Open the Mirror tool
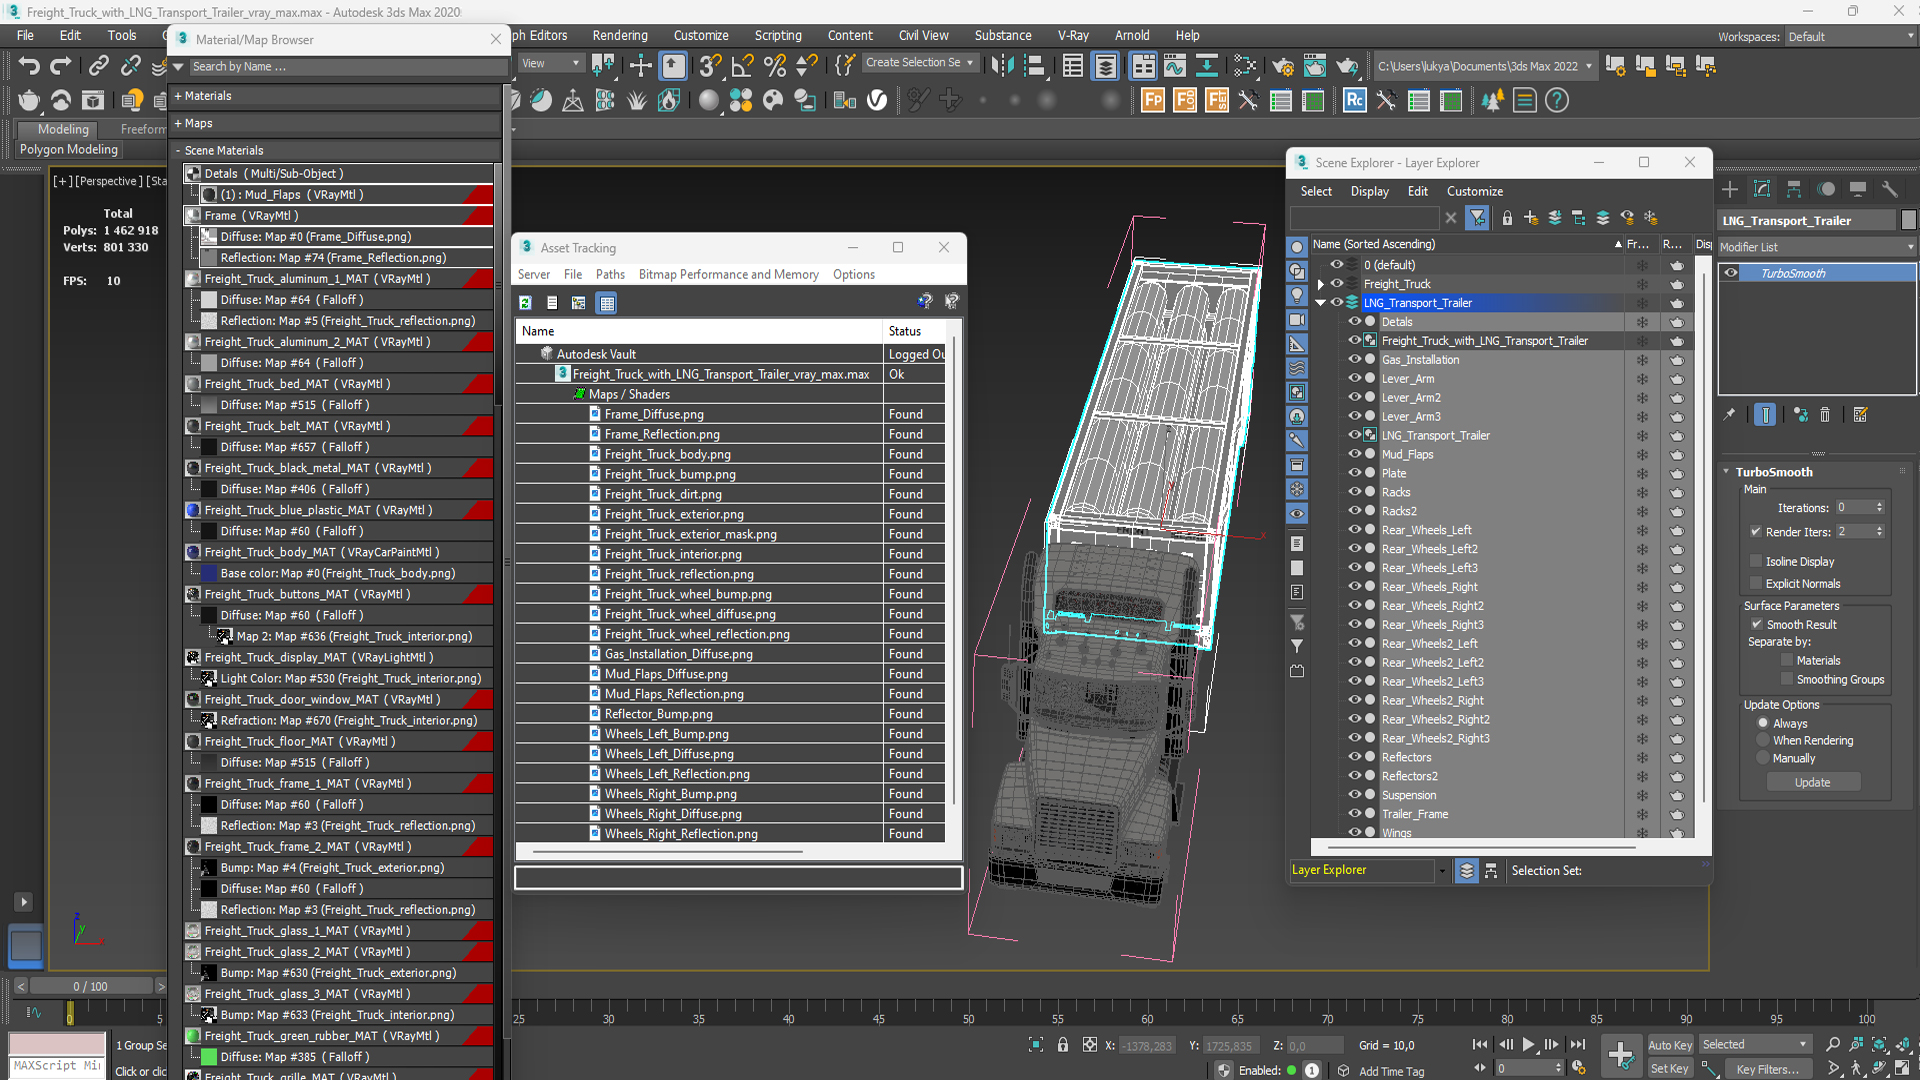The height and width of the screenshot is (1080, 1920). 1002,66
